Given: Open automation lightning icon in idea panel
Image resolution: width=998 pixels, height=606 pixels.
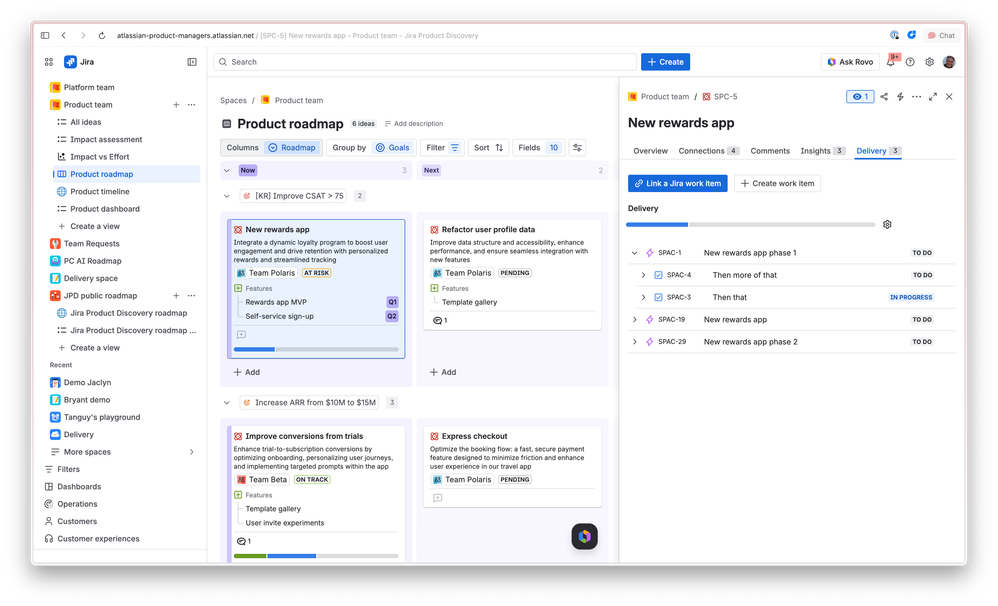Looking at the screenshot, I should click(x=900, y=97).
